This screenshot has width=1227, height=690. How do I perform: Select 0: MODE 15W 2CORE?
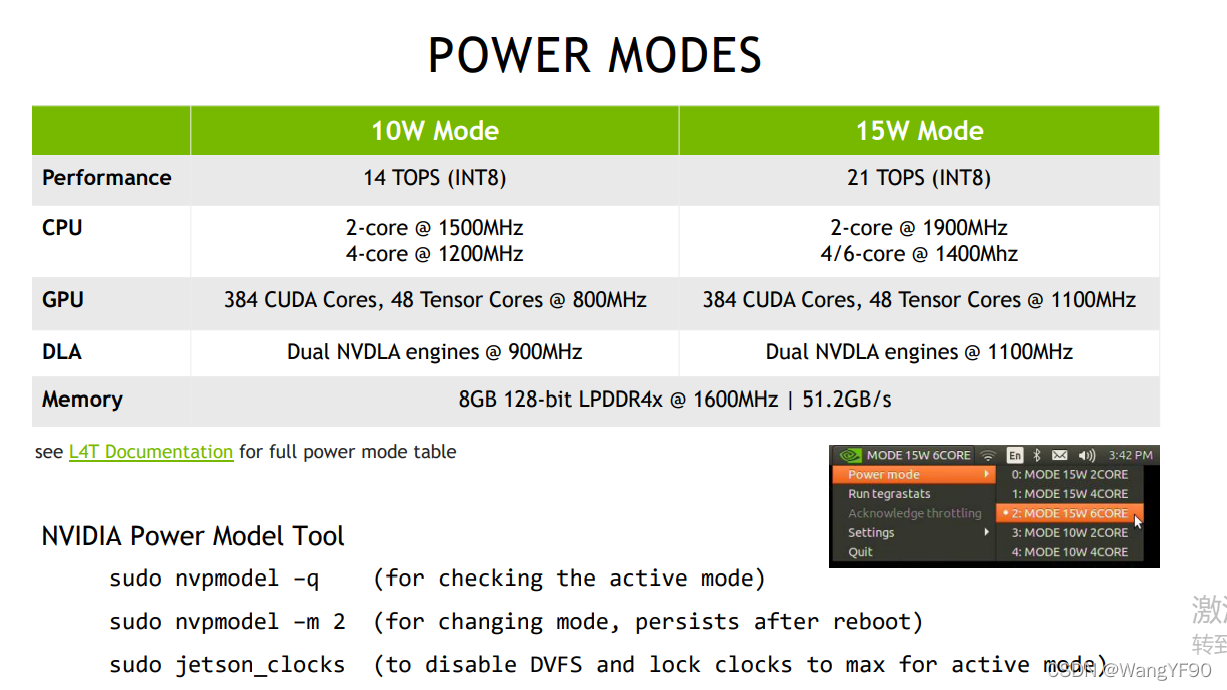tap(1070, 474)
